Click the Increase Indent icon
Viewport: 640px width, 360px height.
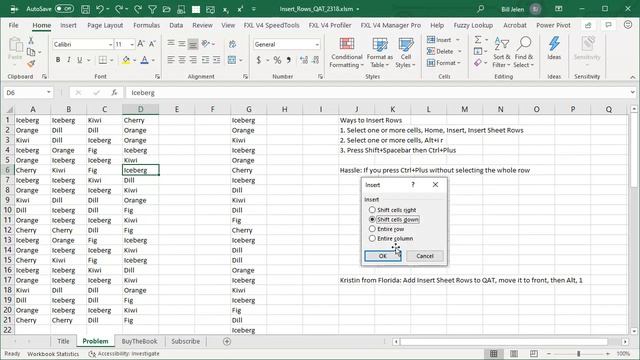point(216,60)
